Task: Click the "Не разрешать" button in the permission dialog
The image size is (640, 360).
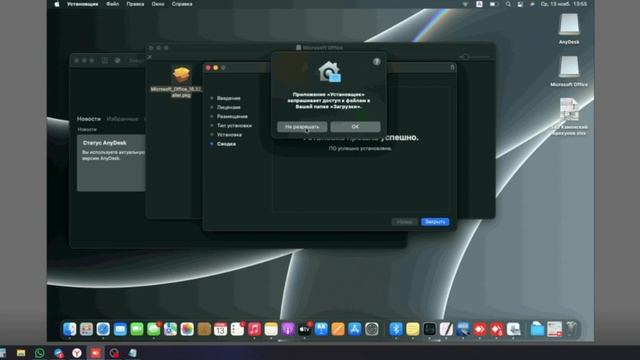Action: 302,127
